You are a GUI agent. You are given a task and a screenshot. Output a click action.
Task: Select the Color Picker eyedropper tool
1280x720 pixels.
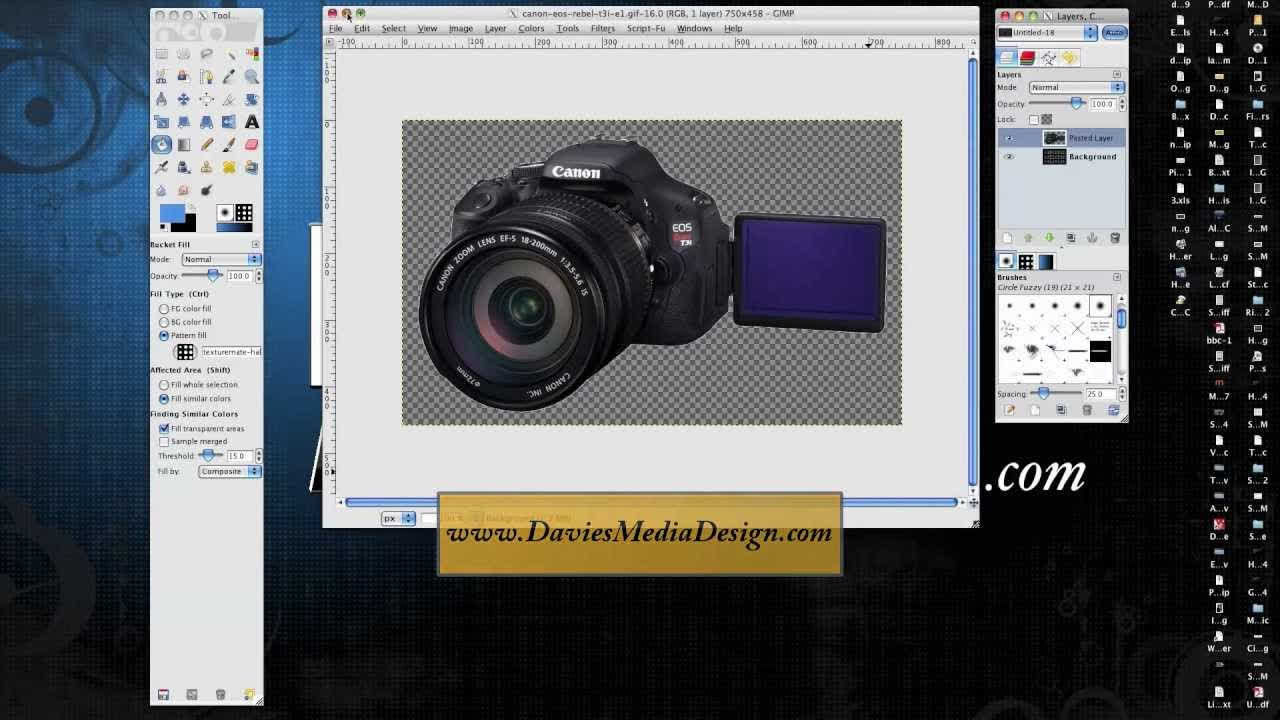click(x=229, y=76)
